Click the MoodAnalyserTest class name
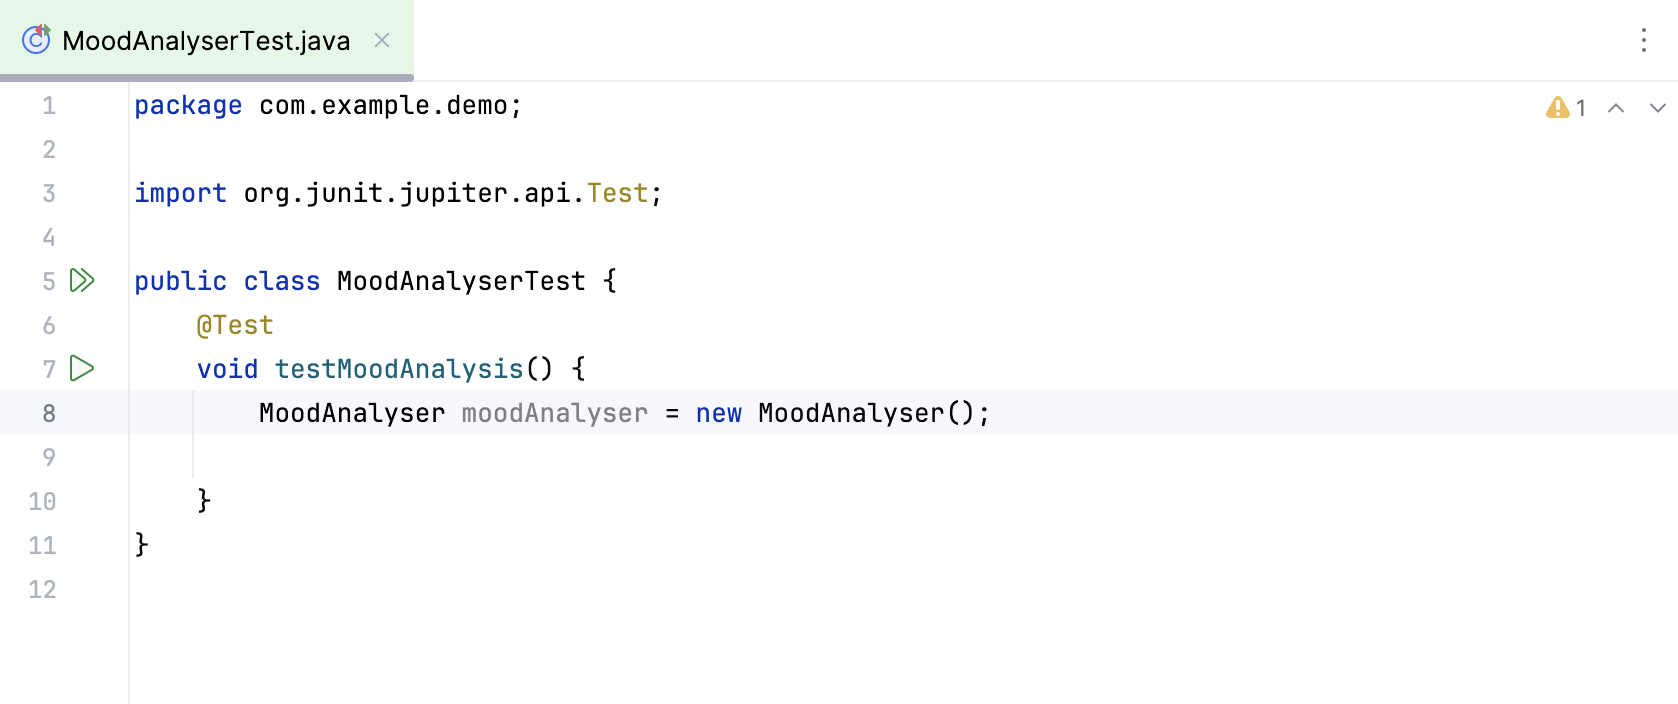Screen dimensions: 1678x704 click(x=460, y=281)
